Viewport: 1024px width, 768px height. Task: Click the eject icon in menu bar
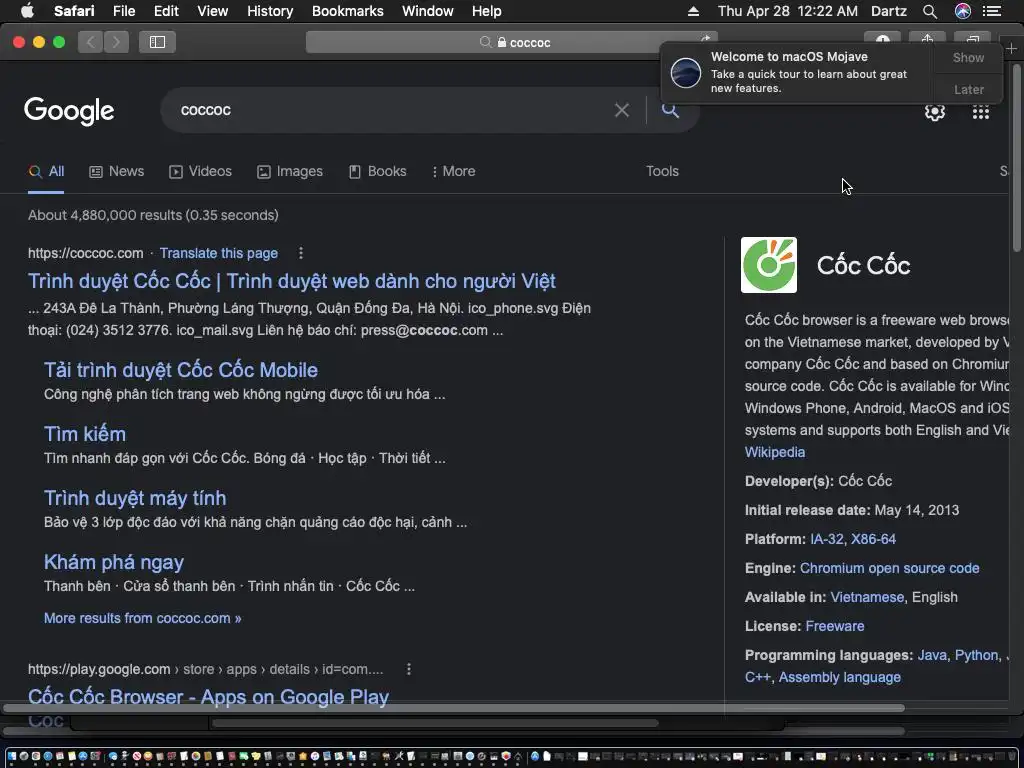(693, 11)
